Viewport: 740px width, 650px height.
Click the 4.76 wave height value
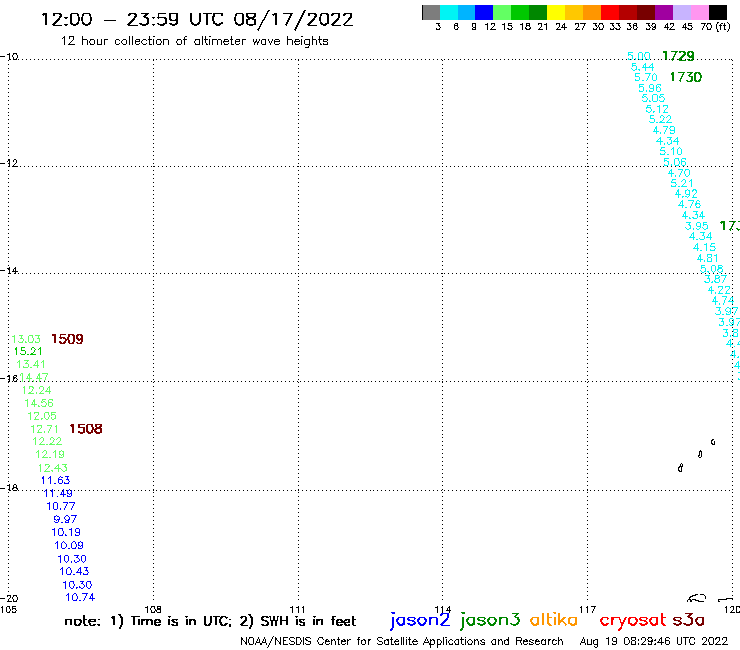[690, 204]
